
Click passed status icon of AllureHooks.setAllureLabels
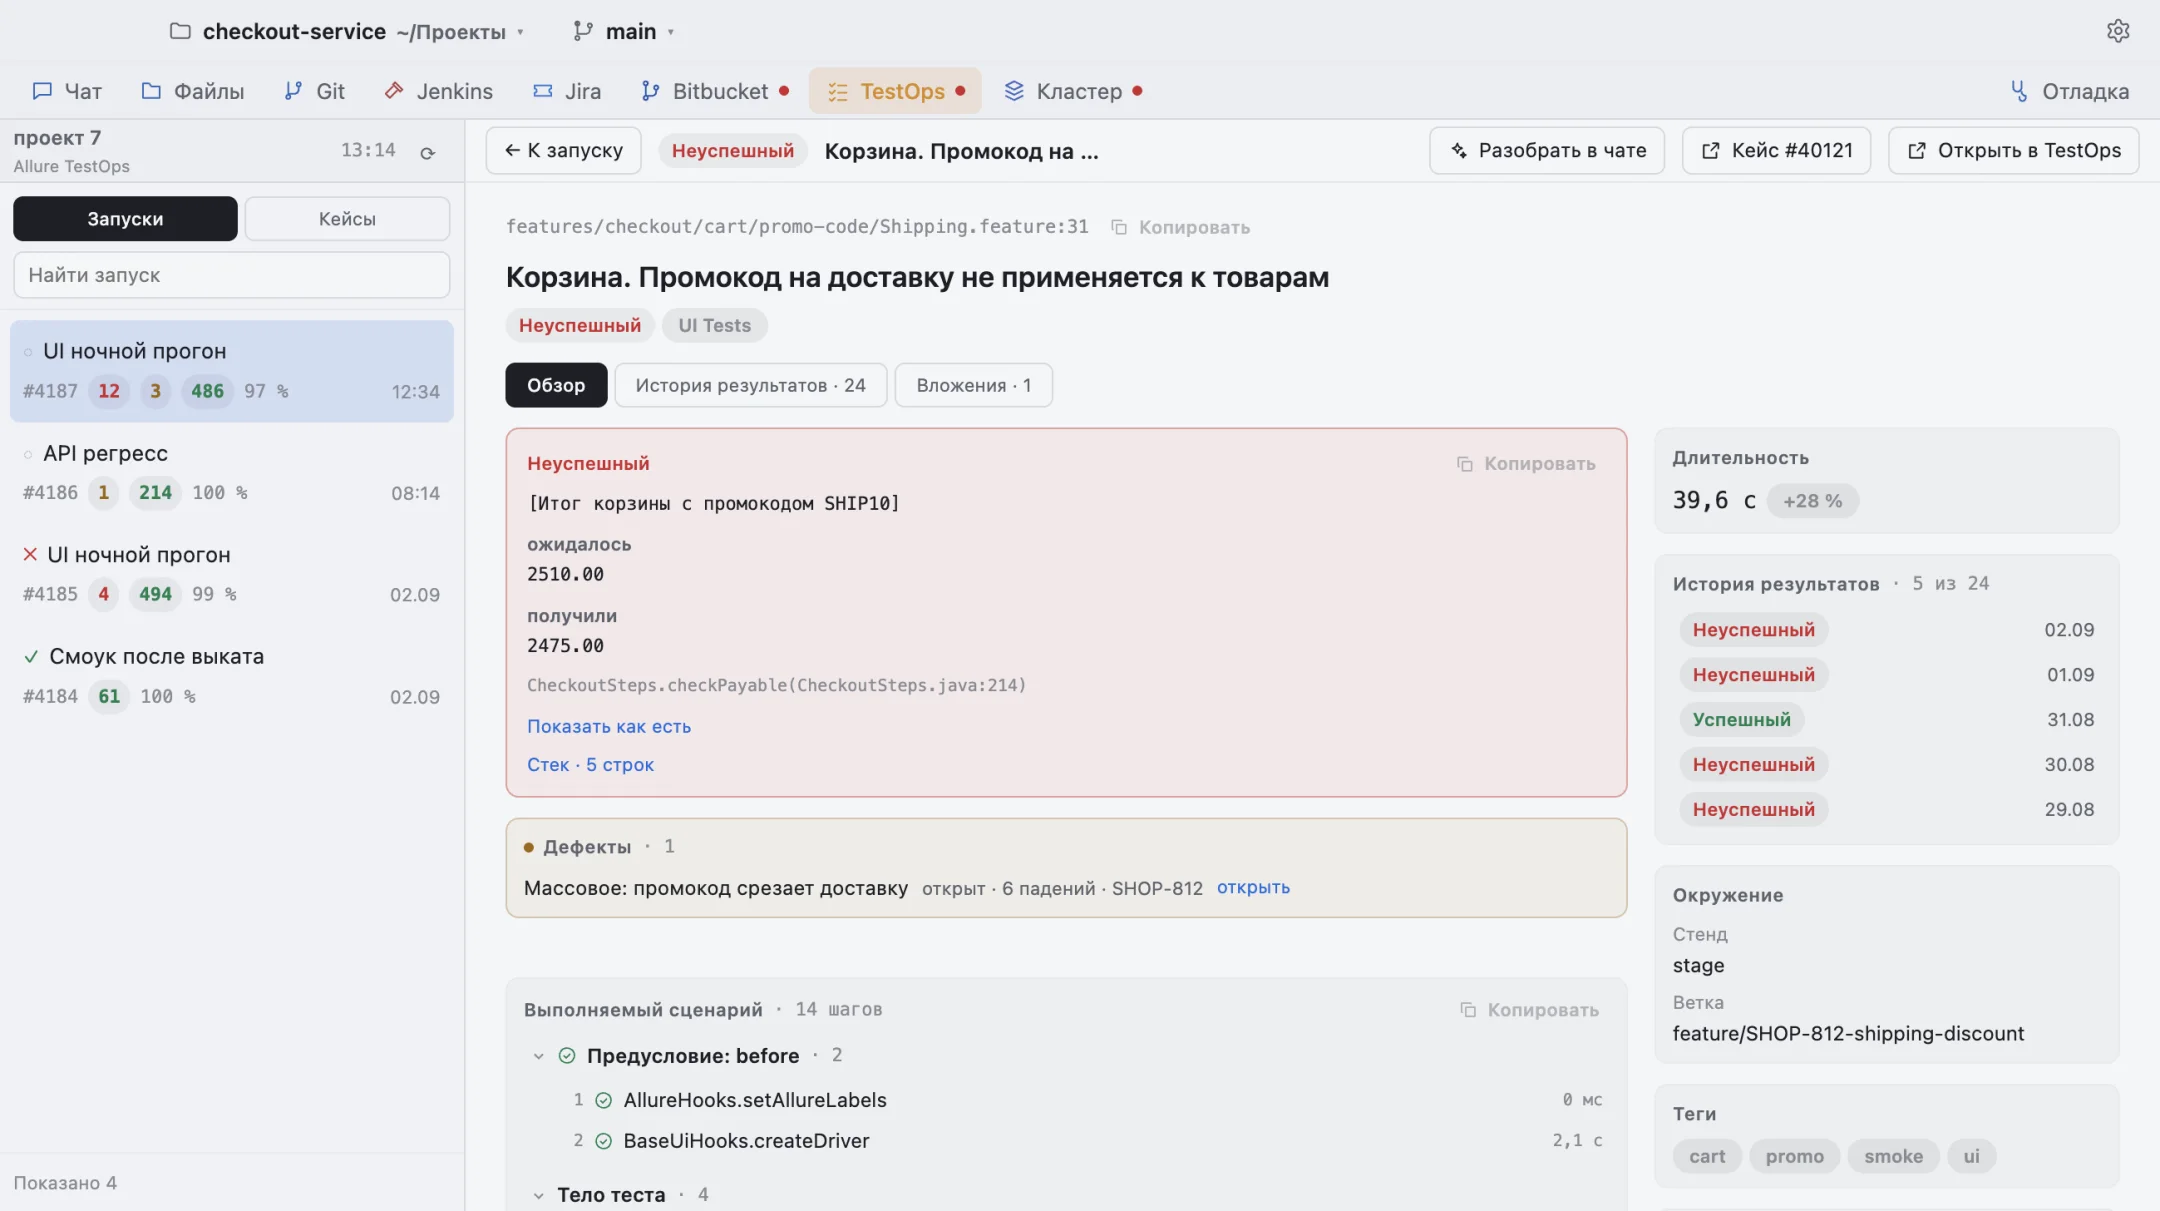tap(604, 1100)
